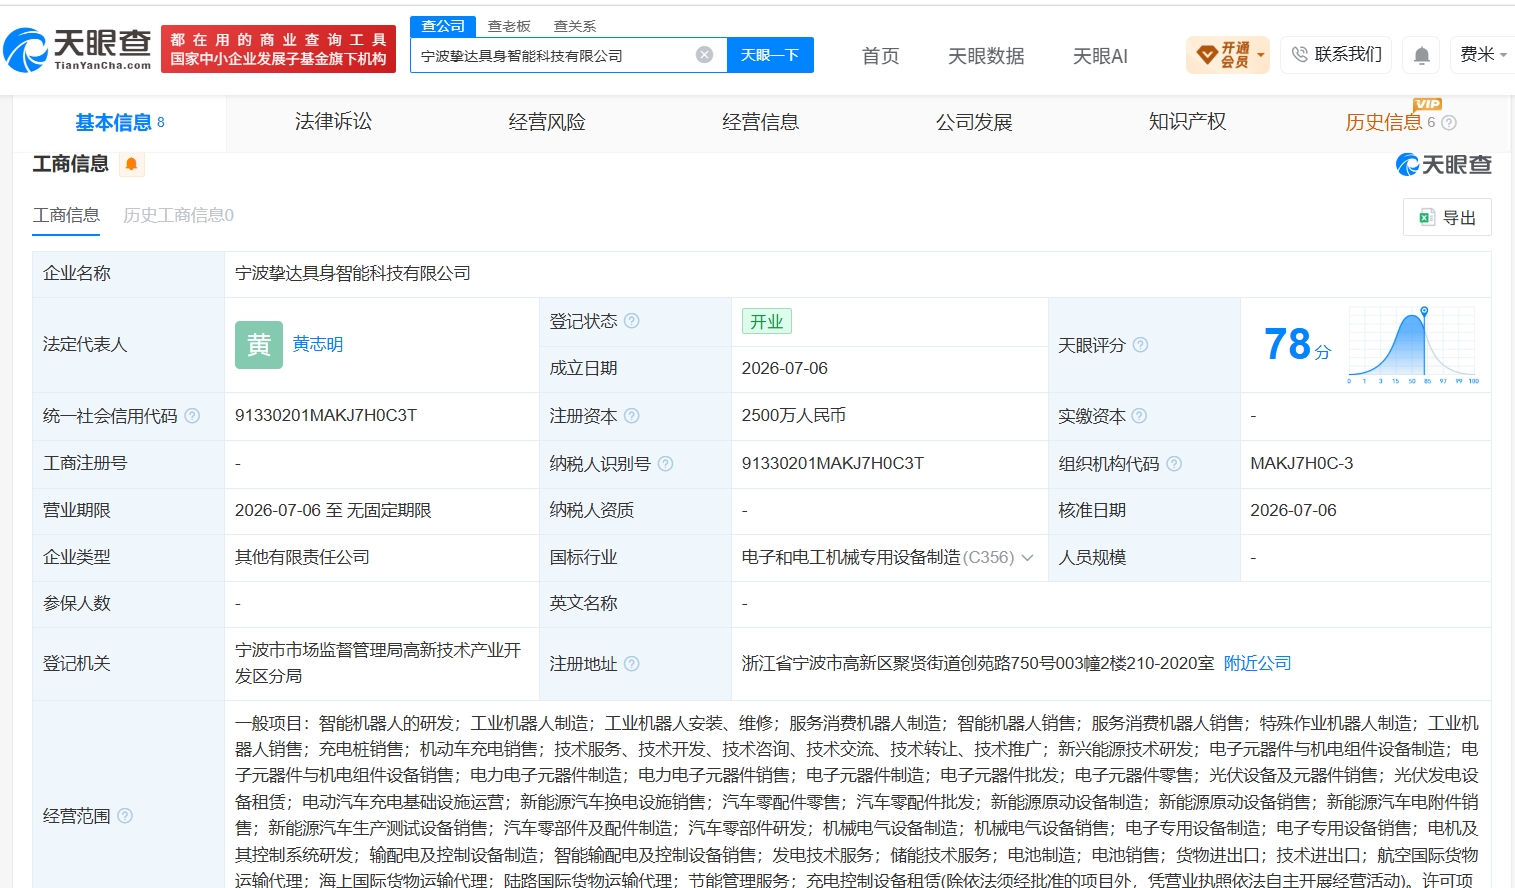Open the 开通会员 VIP dropdown
The height and width of the screenshot is (888, 1515).
point(1228,55)
